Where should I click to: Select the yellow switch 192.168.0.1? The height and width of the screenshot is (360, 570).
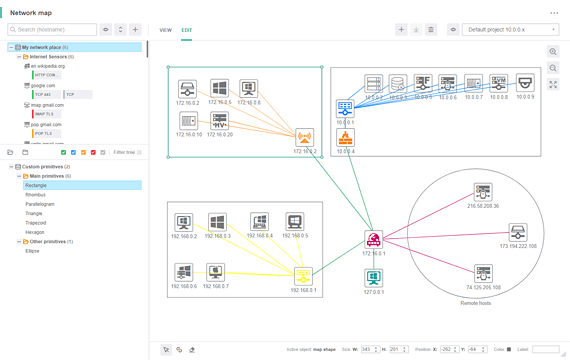(303, 276)
